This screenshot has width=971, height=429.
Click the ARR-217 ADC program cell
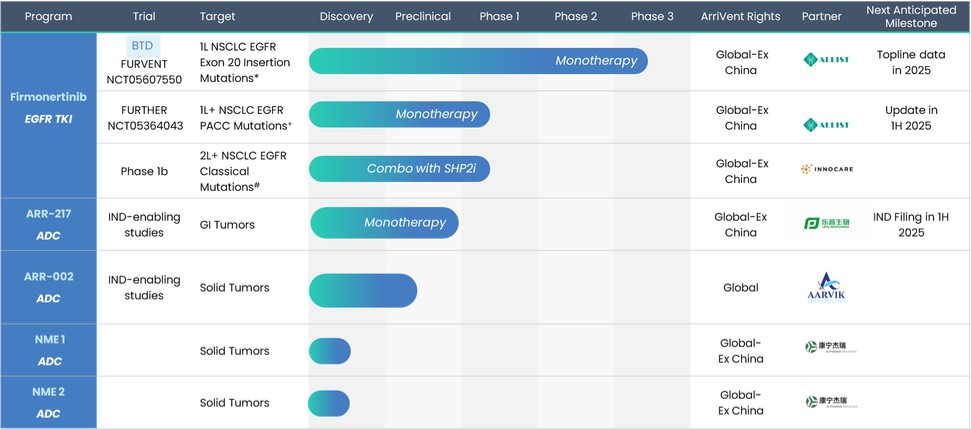pyautogui.click(x=48, y=223)
